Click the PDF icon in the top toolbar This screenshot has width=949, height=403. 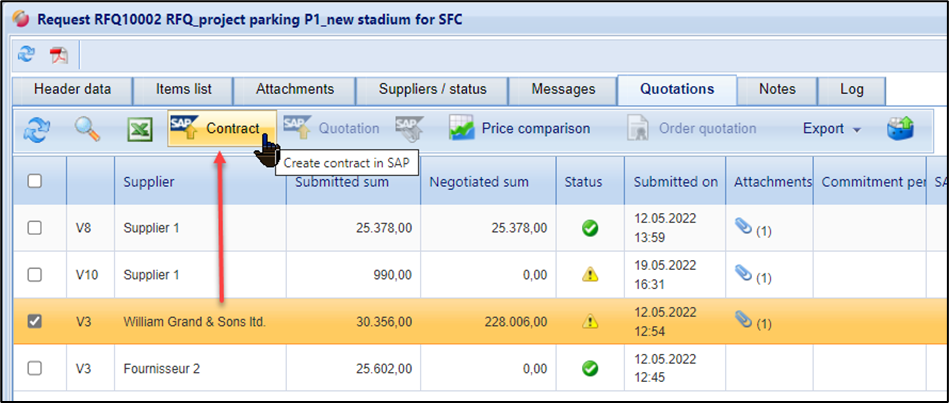click(59, 54)
